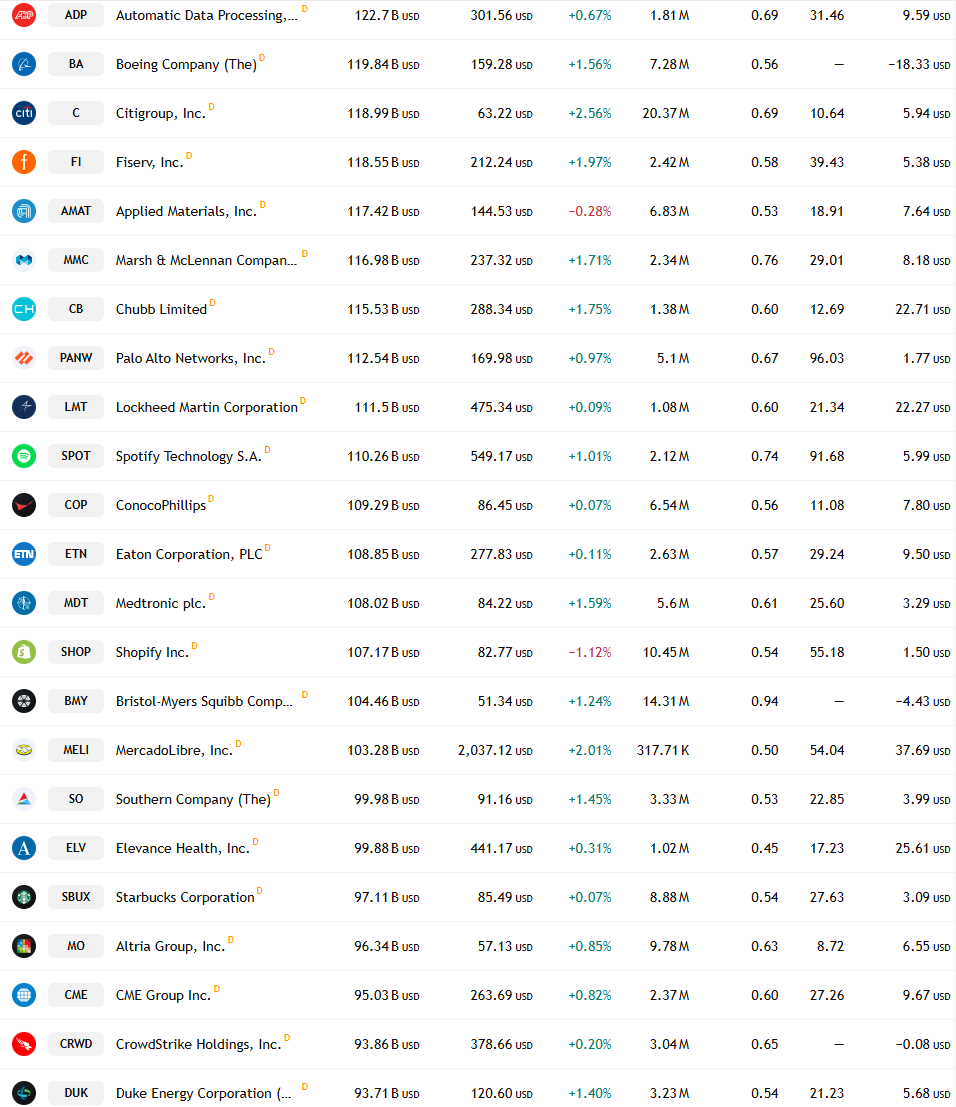Open Shopify Inc. company link

coord(152,652)
